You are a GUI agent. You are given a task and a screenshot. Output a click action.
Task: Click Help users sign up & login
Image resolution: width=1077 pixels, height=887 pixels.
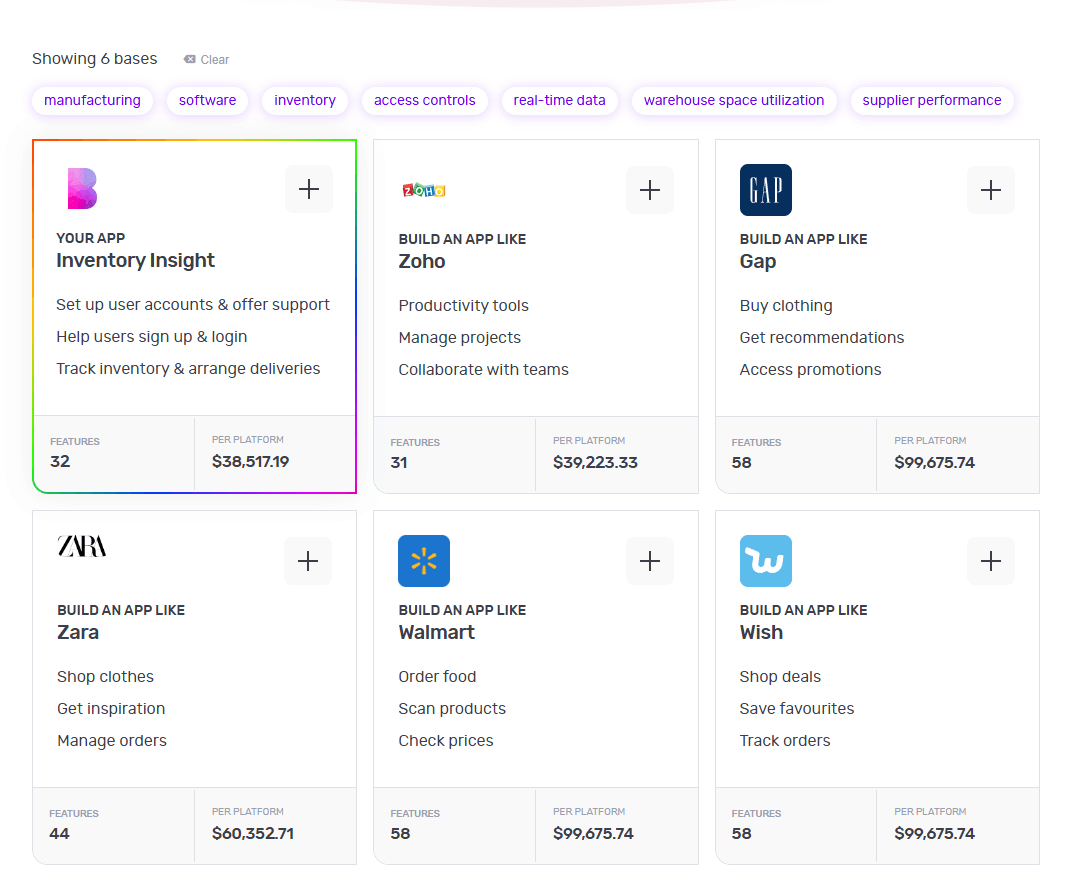(152, 337)
